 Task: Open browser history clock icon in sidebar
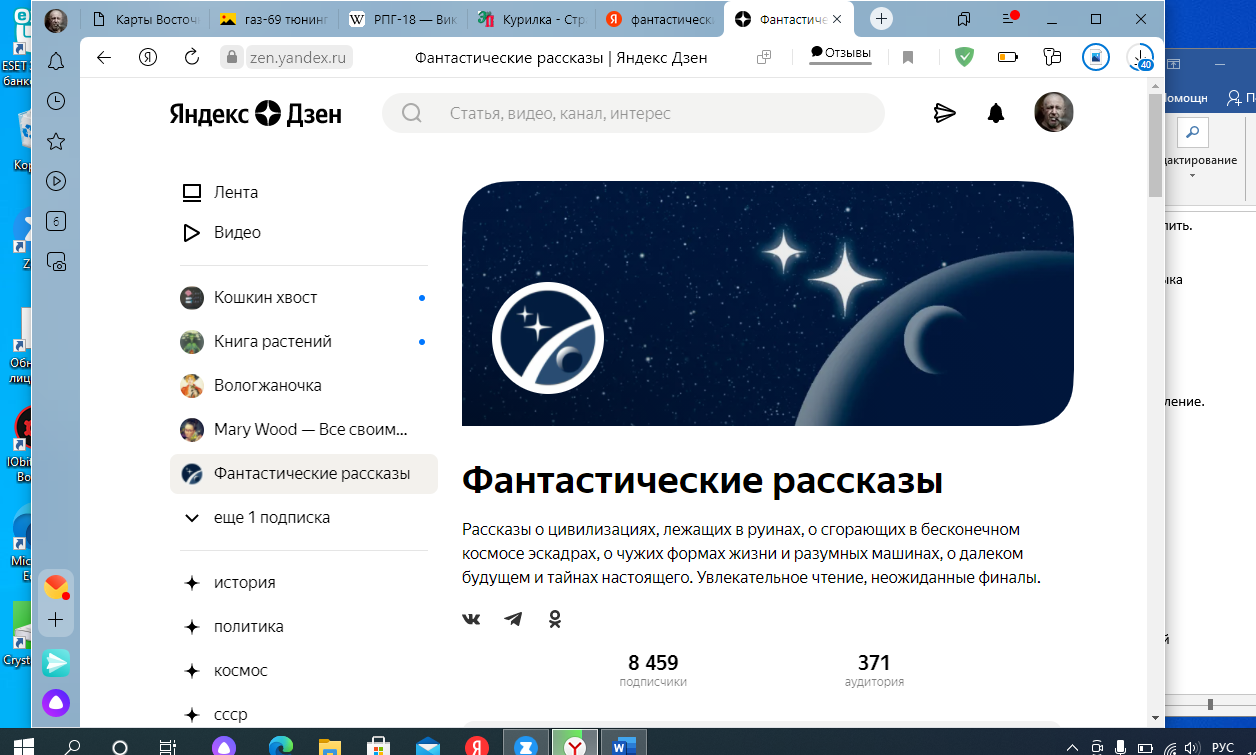pyautogui.click(x=56, y=101)
